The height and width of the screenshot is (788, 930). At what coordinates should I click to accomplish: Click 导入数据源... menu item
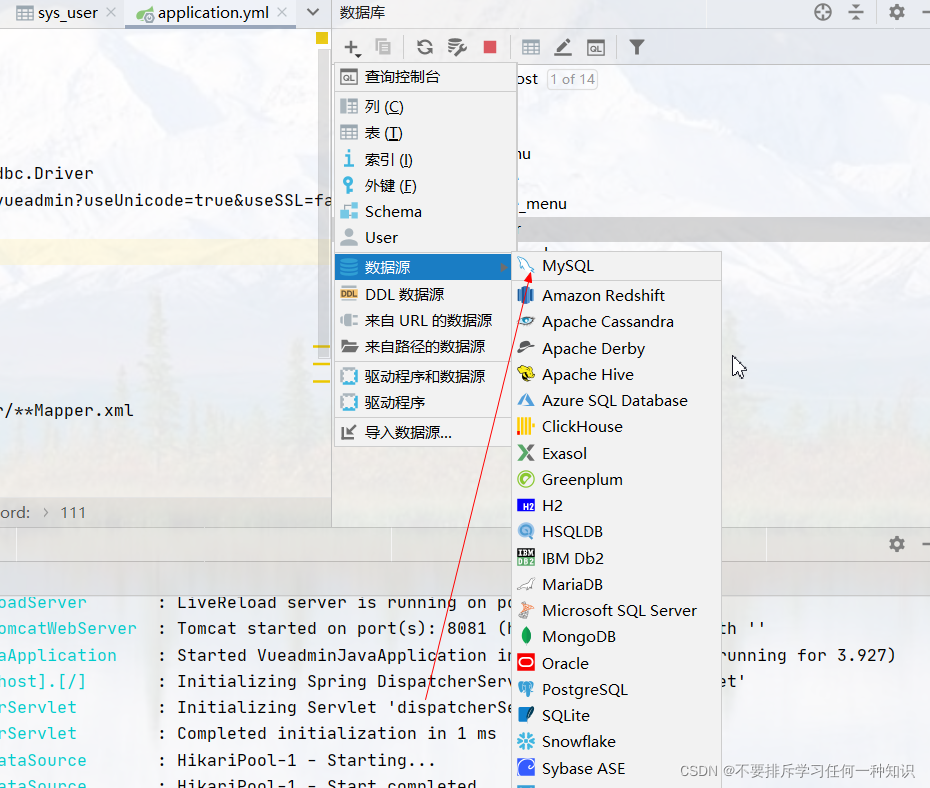click(423, 432)
